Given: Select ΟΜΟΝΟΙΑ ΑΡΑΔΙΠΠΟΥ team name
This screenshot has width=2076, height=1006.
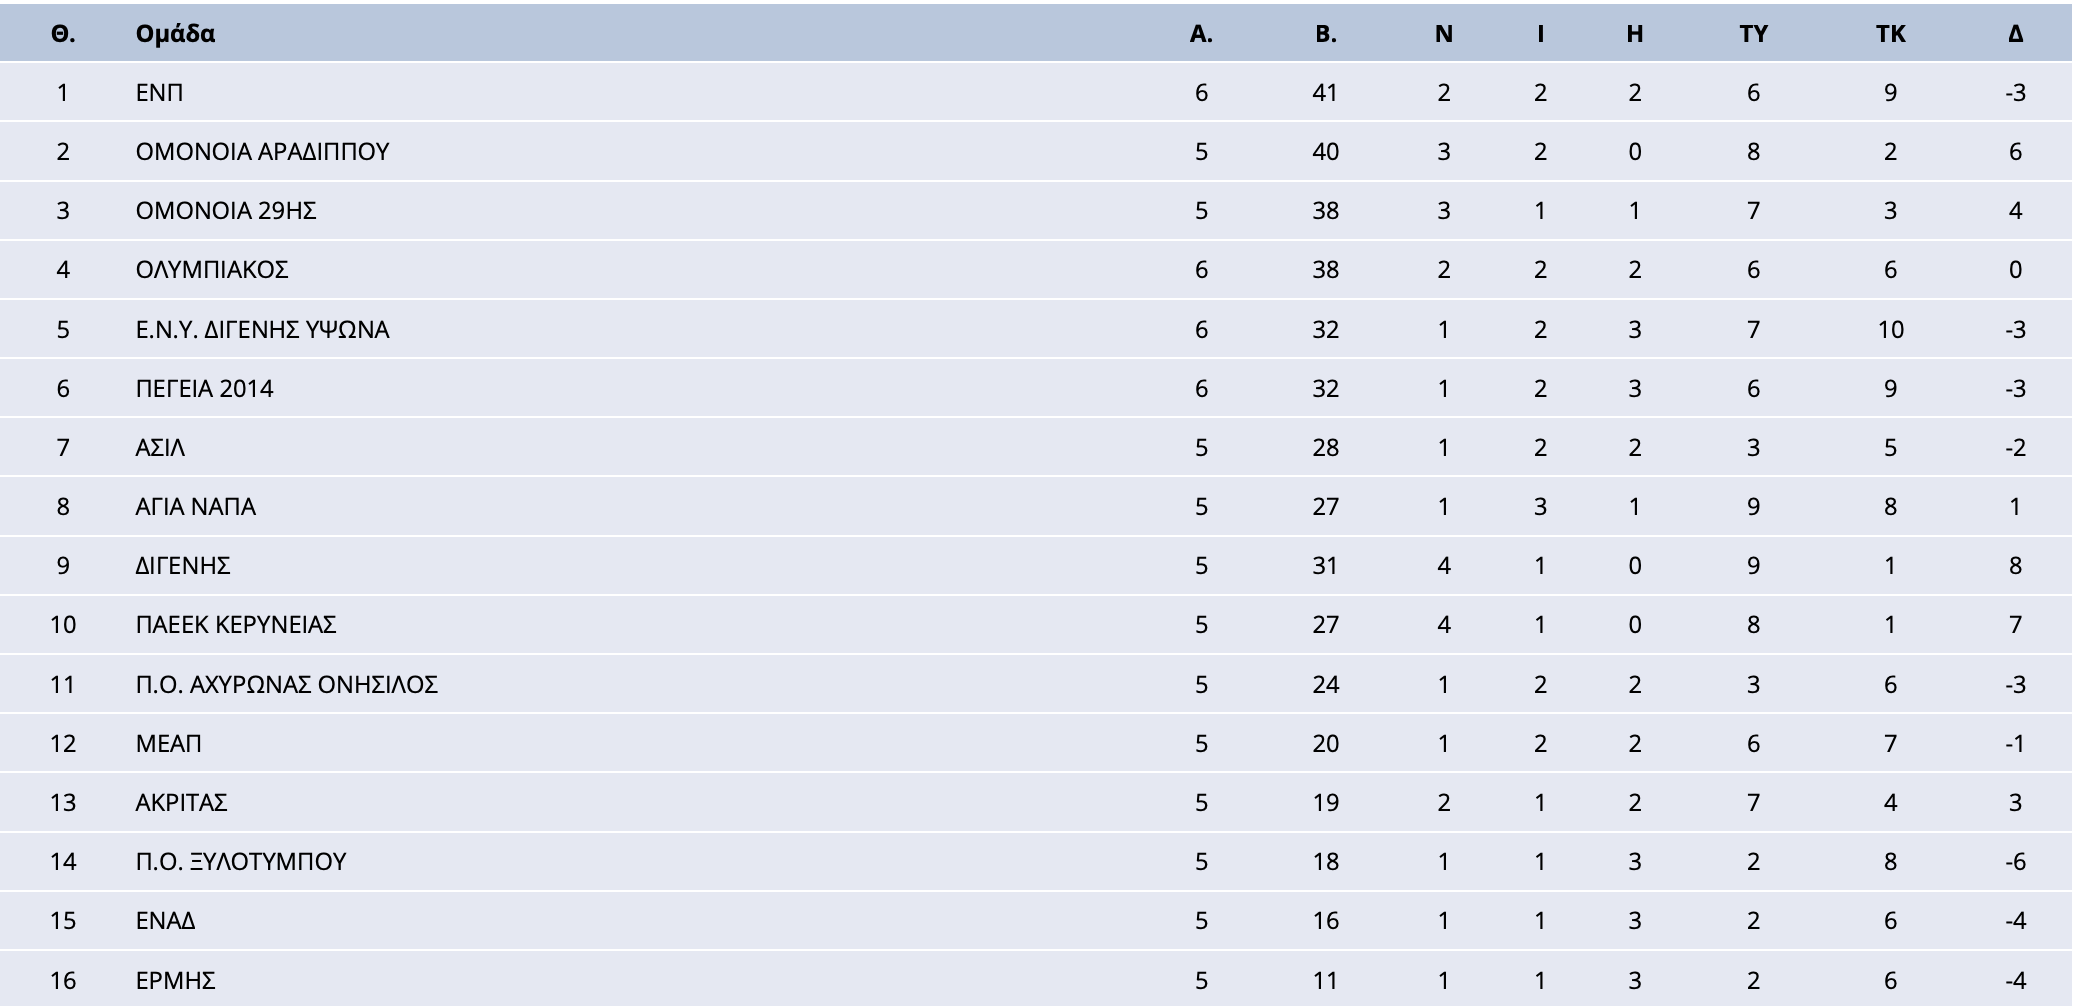Looking at the screenshot, I should click(x=262, y=151).
